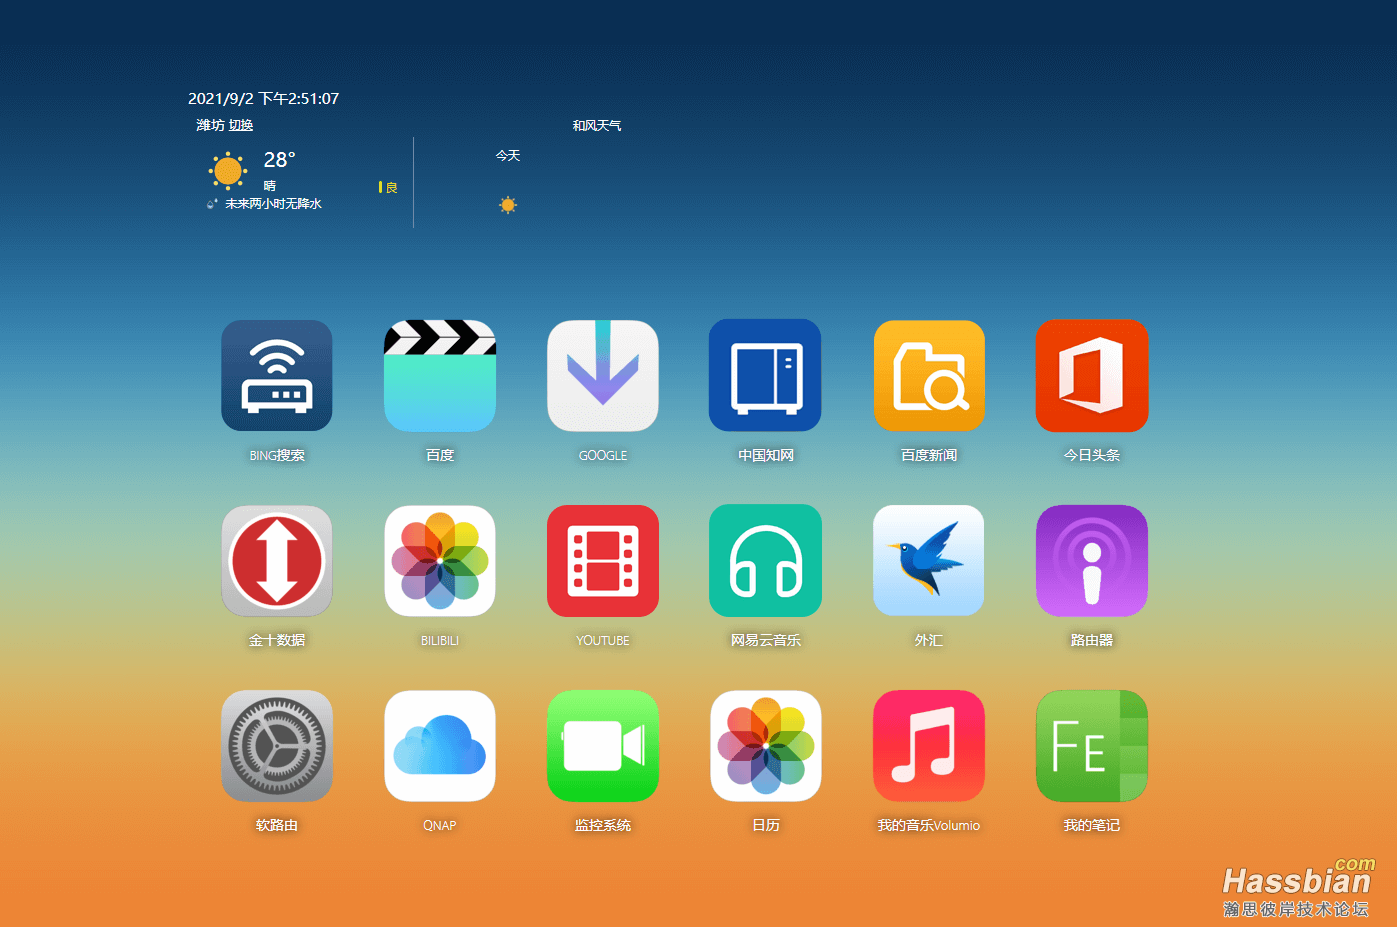Click the 今日头条 Office icon
The height and width of the screenshot is (927, 1397).
point(1092,375)
